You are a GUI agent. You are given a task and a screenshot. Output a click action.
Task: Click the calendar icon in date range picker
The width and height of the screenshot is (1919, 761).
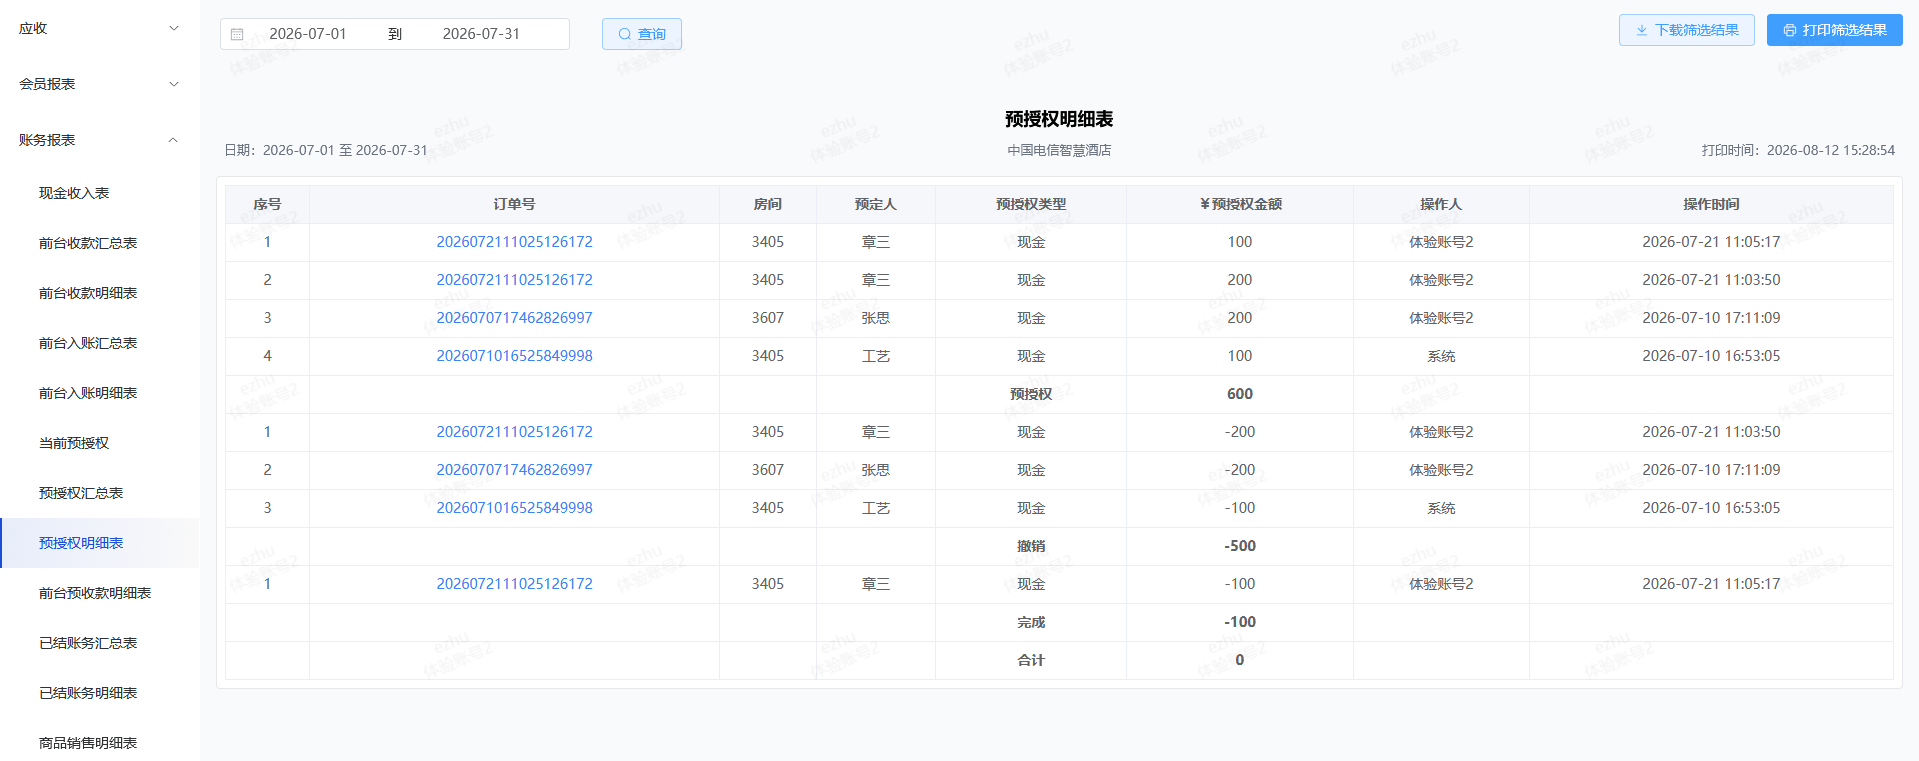(237, 34)
